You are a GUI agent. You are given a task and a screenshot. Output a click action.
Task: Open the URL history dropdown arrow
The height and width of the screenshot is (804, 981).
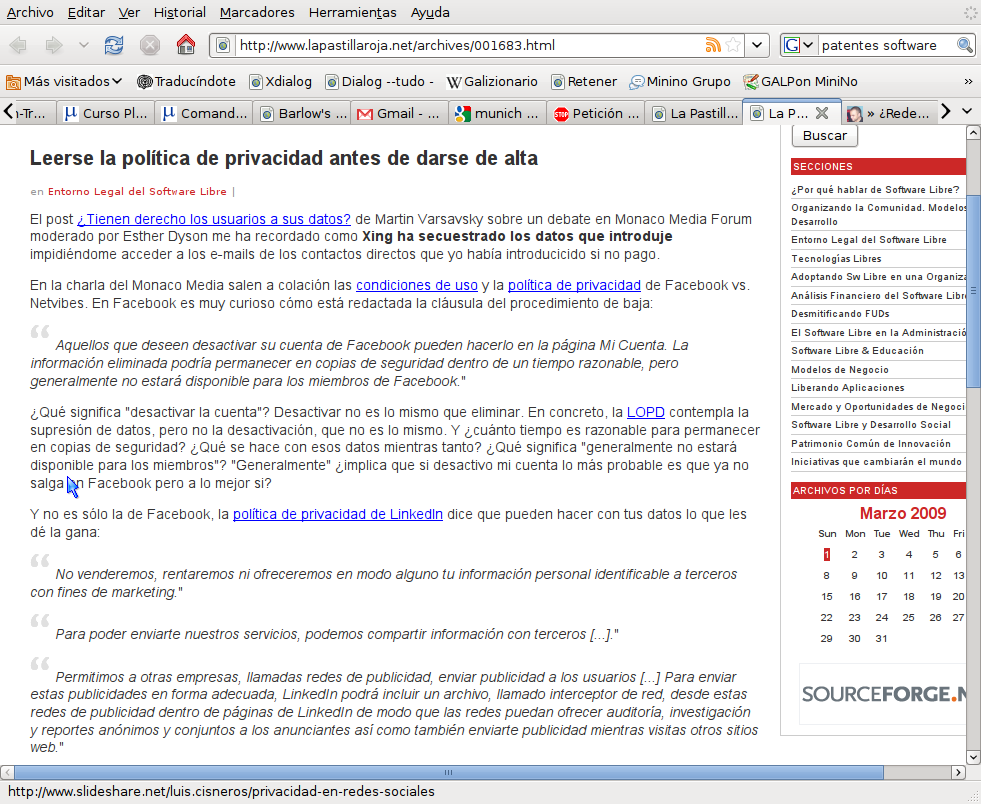coord(757,45)
